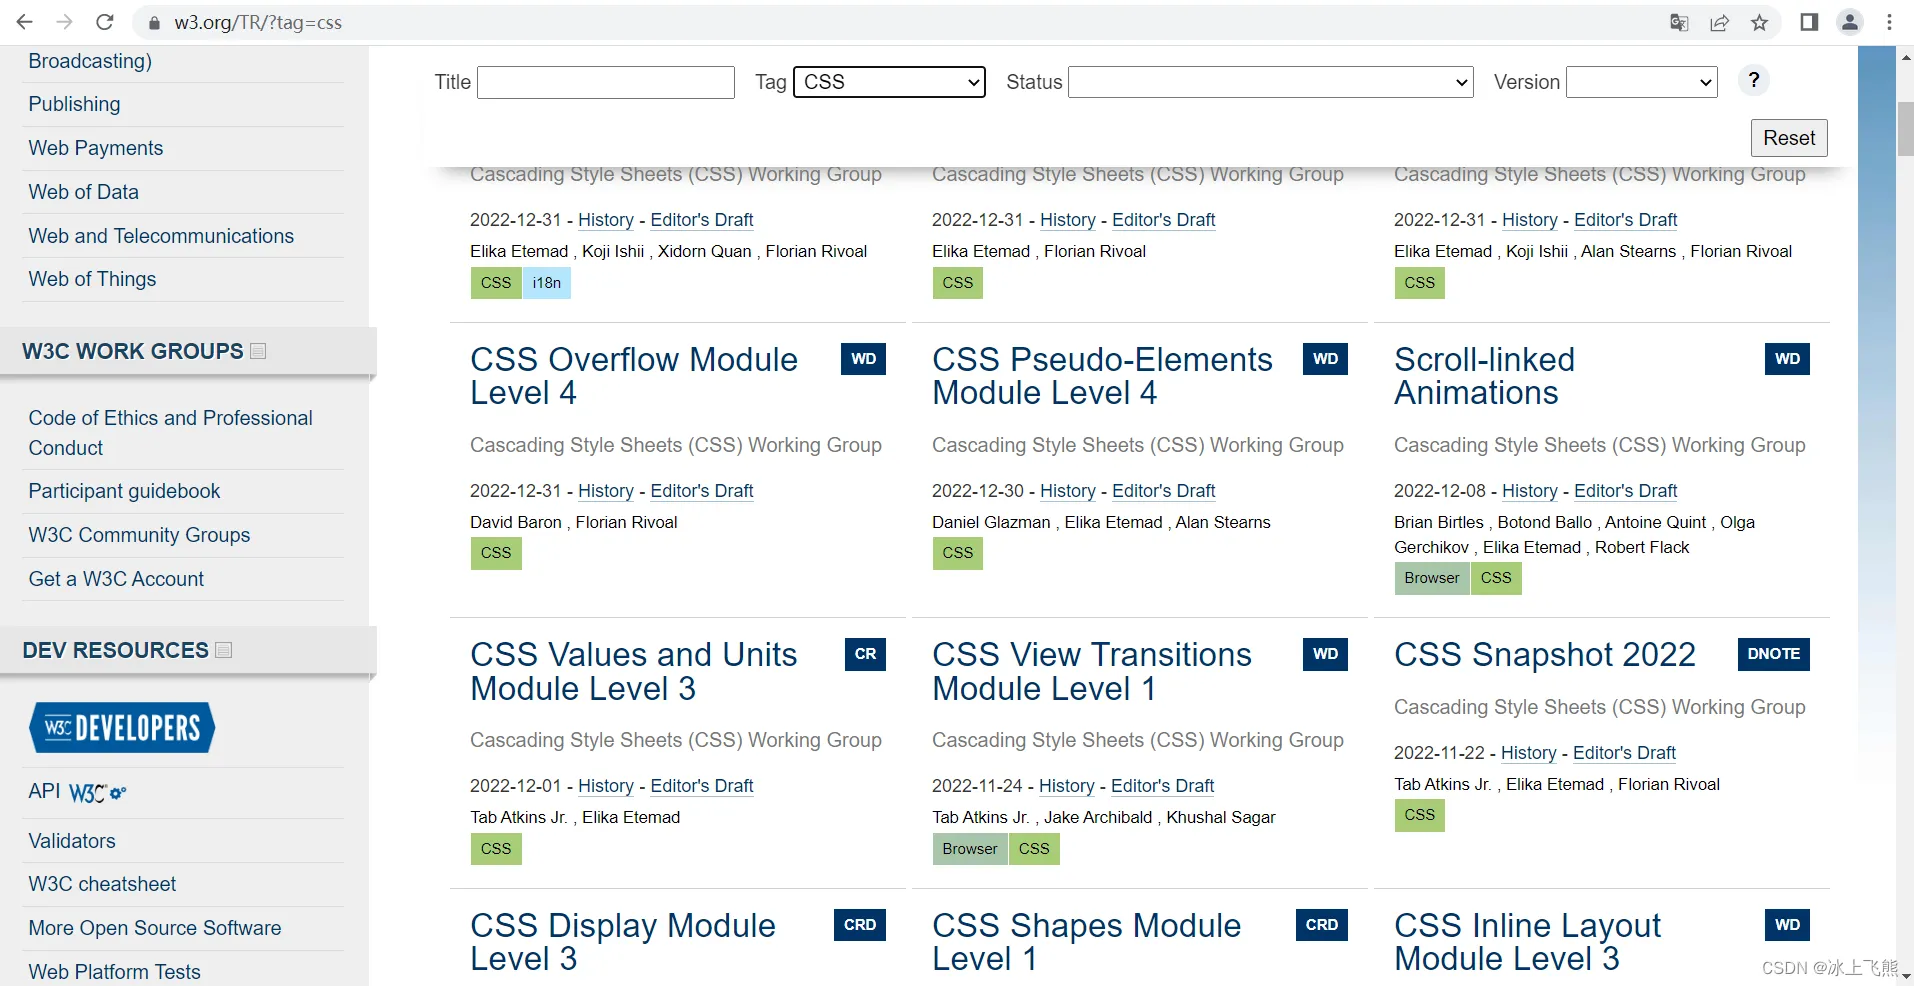Open the Chrome three-dot menu

pos(1889,22)
